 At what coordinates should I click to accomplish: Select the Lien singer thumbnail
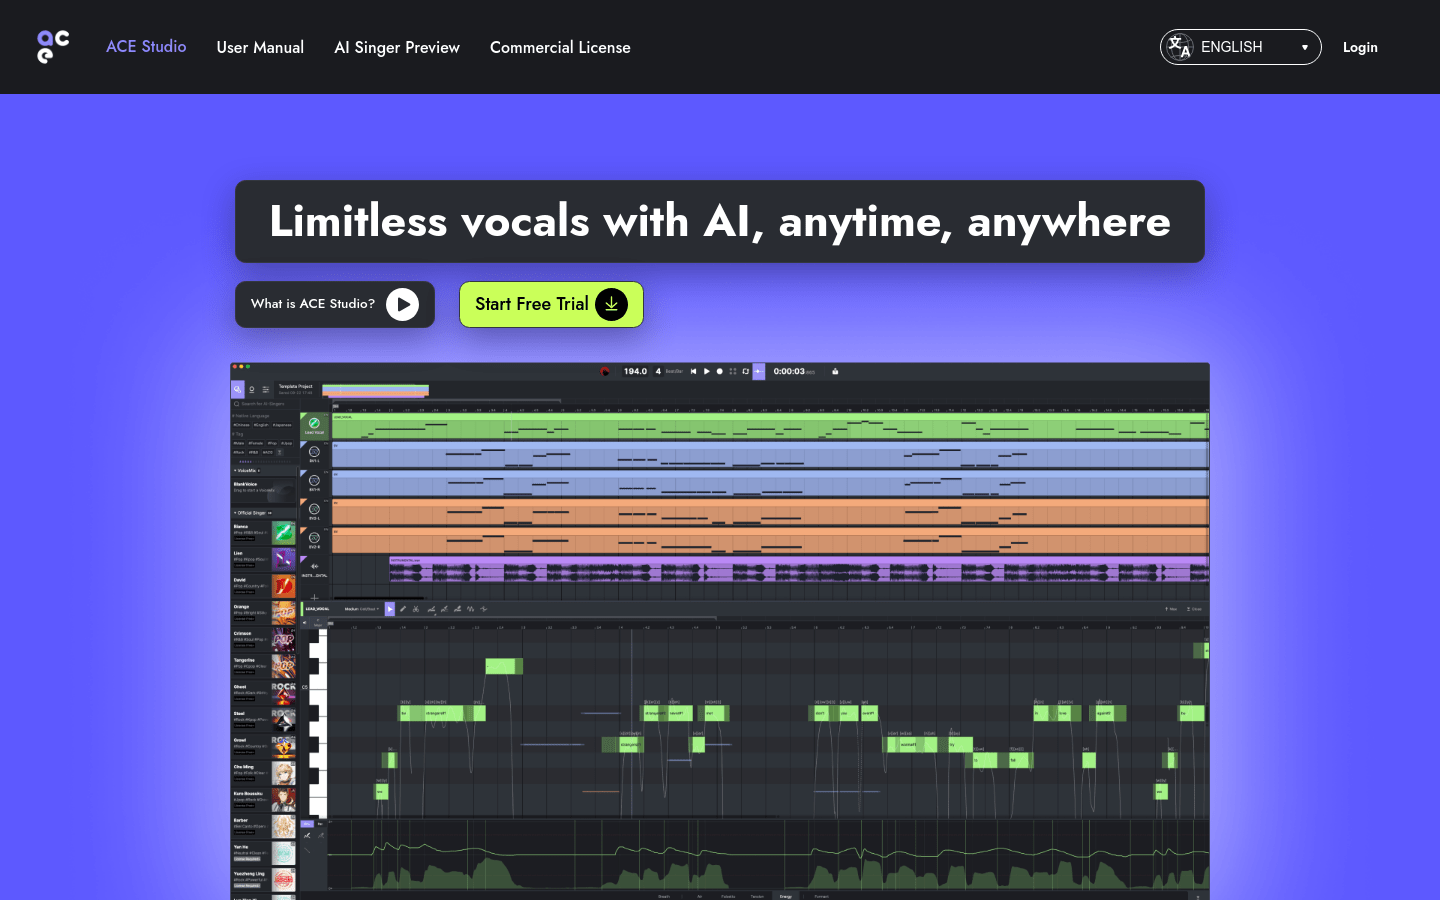coord(284,559)
